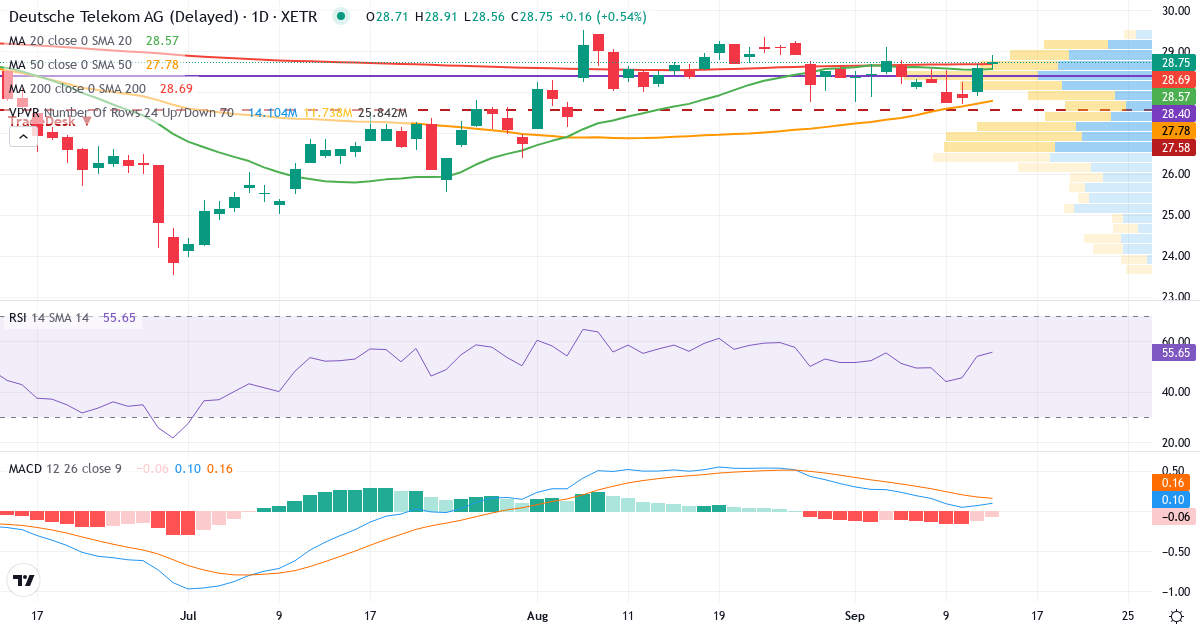Click the 30.00 price scale label
Image resolution: width=1200 pixels, height=630 pixels.
click(1175, 10)
